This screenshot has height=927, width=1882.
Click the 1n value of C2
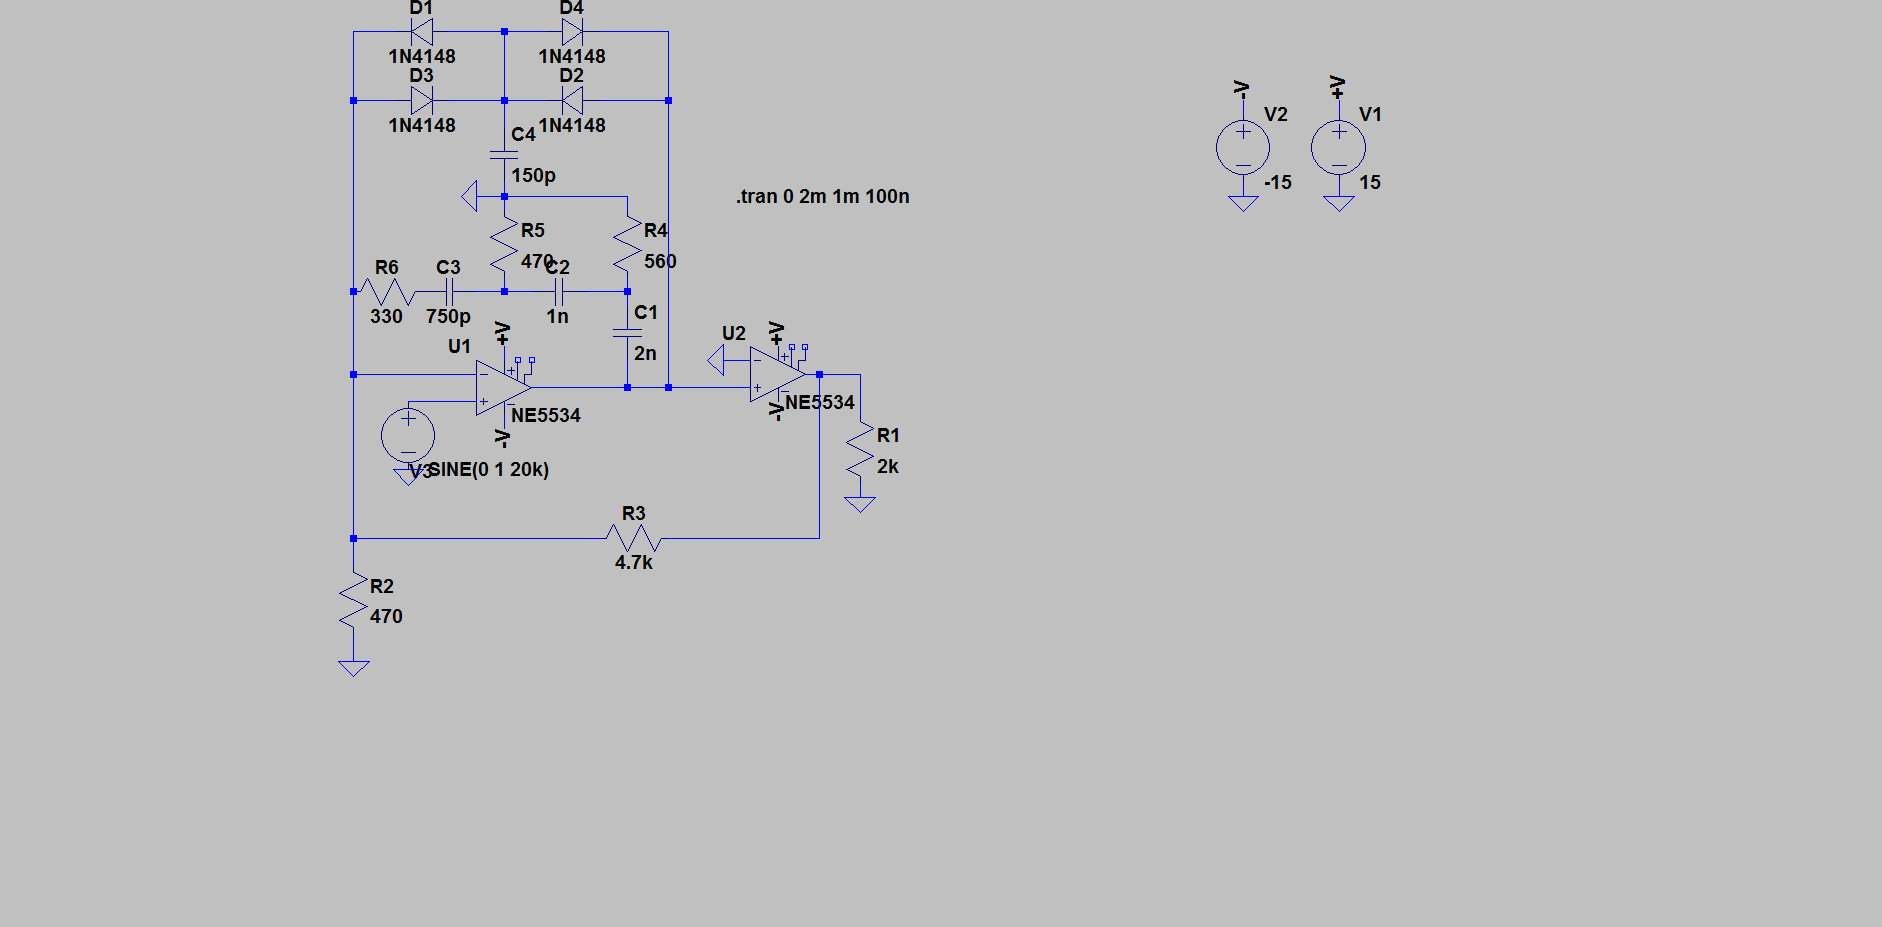click(557, 316)
